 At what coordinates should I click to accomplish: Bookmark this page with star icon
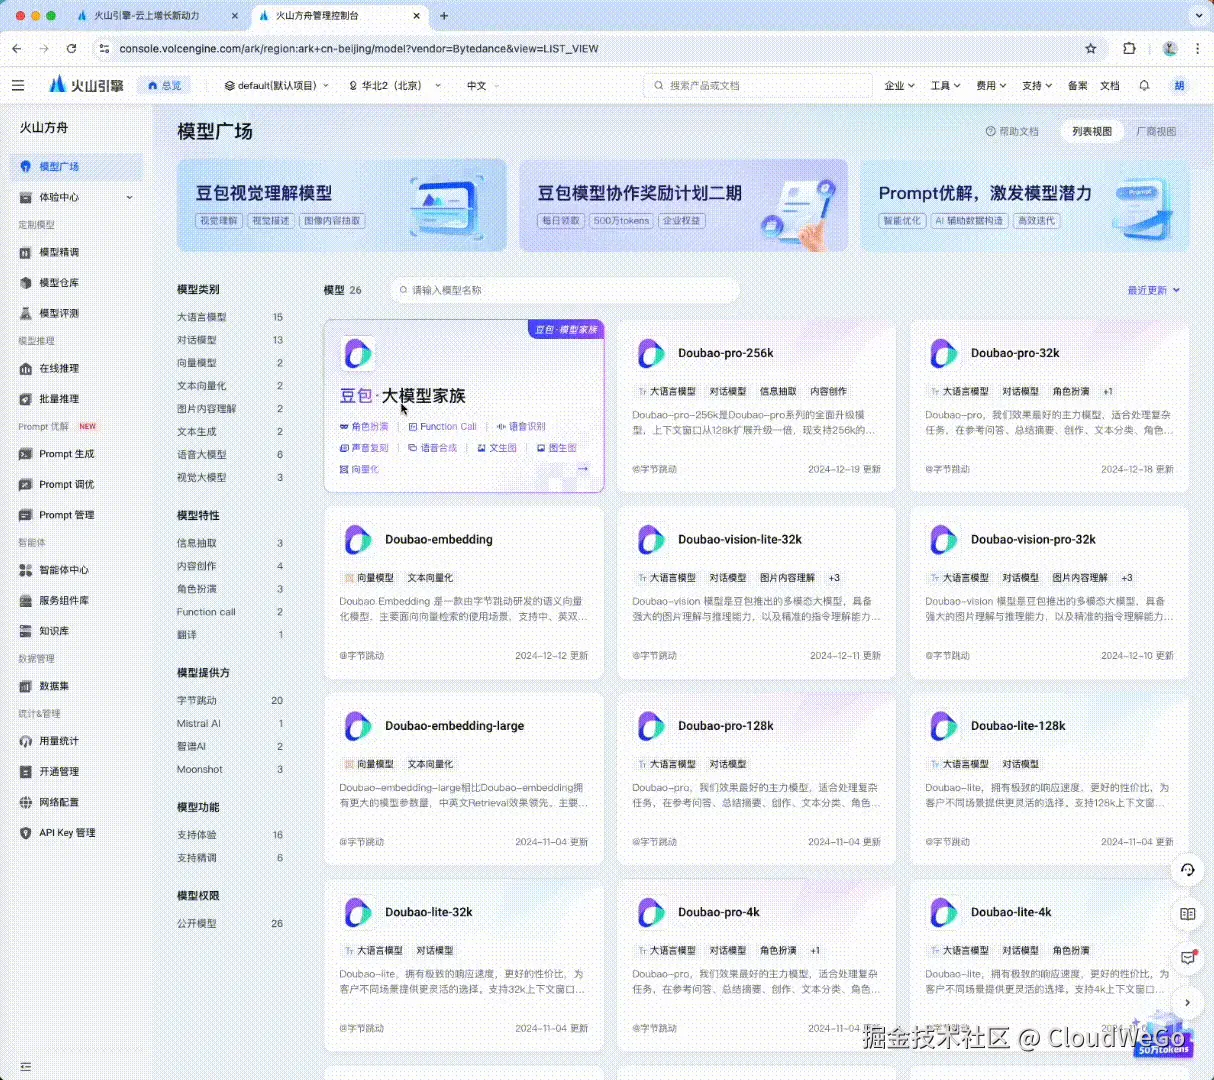(1091, 48)
